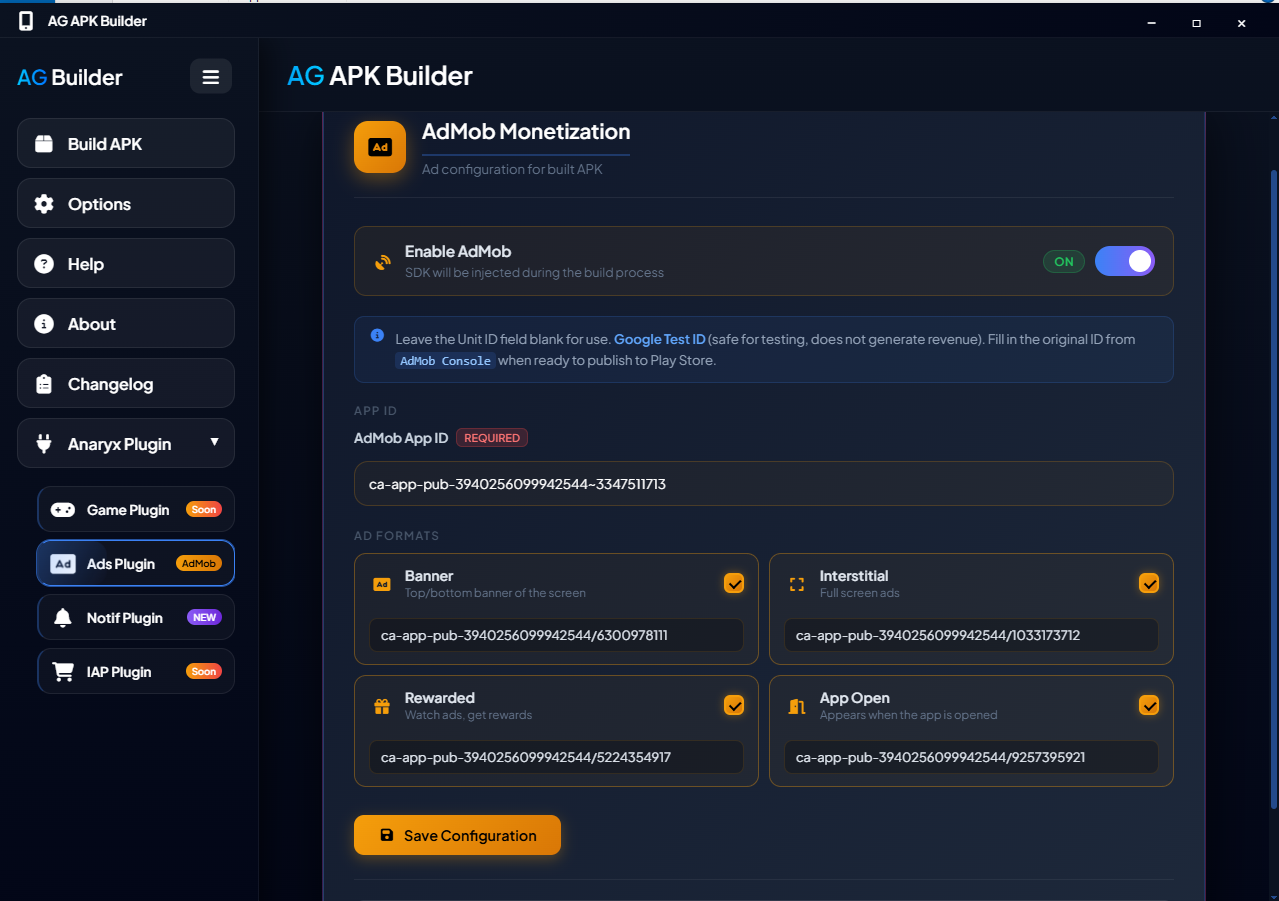View the Changelog section

click(x=126, y=384)
